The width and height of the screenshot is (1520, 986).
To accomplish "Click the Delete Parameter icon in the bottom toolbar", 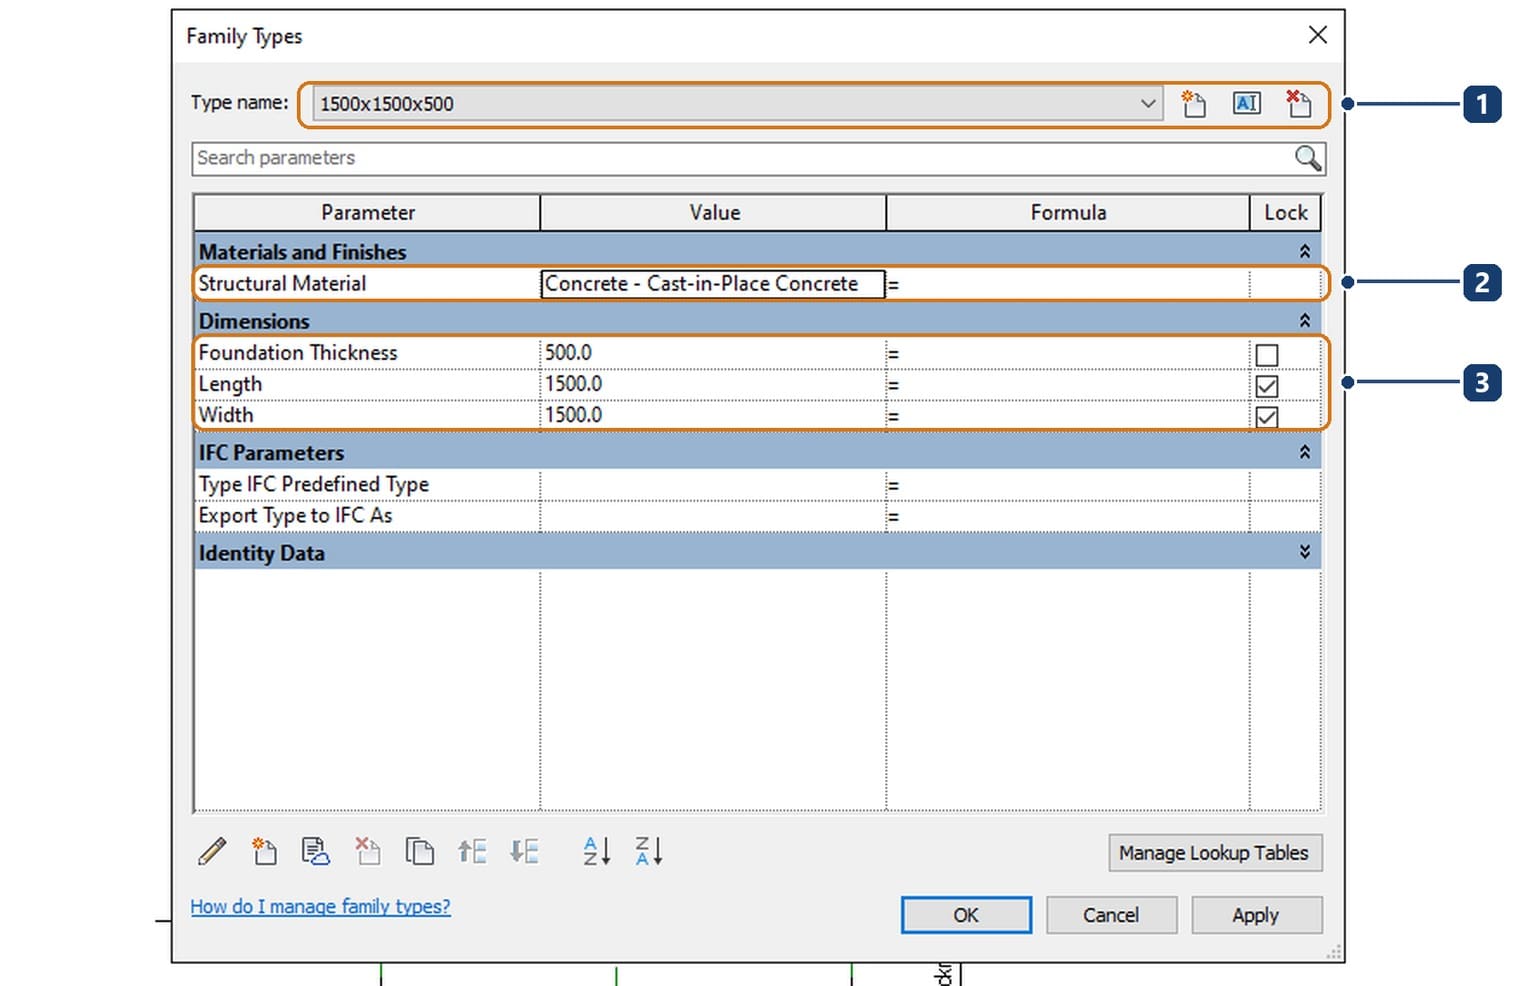I will 368,851.
